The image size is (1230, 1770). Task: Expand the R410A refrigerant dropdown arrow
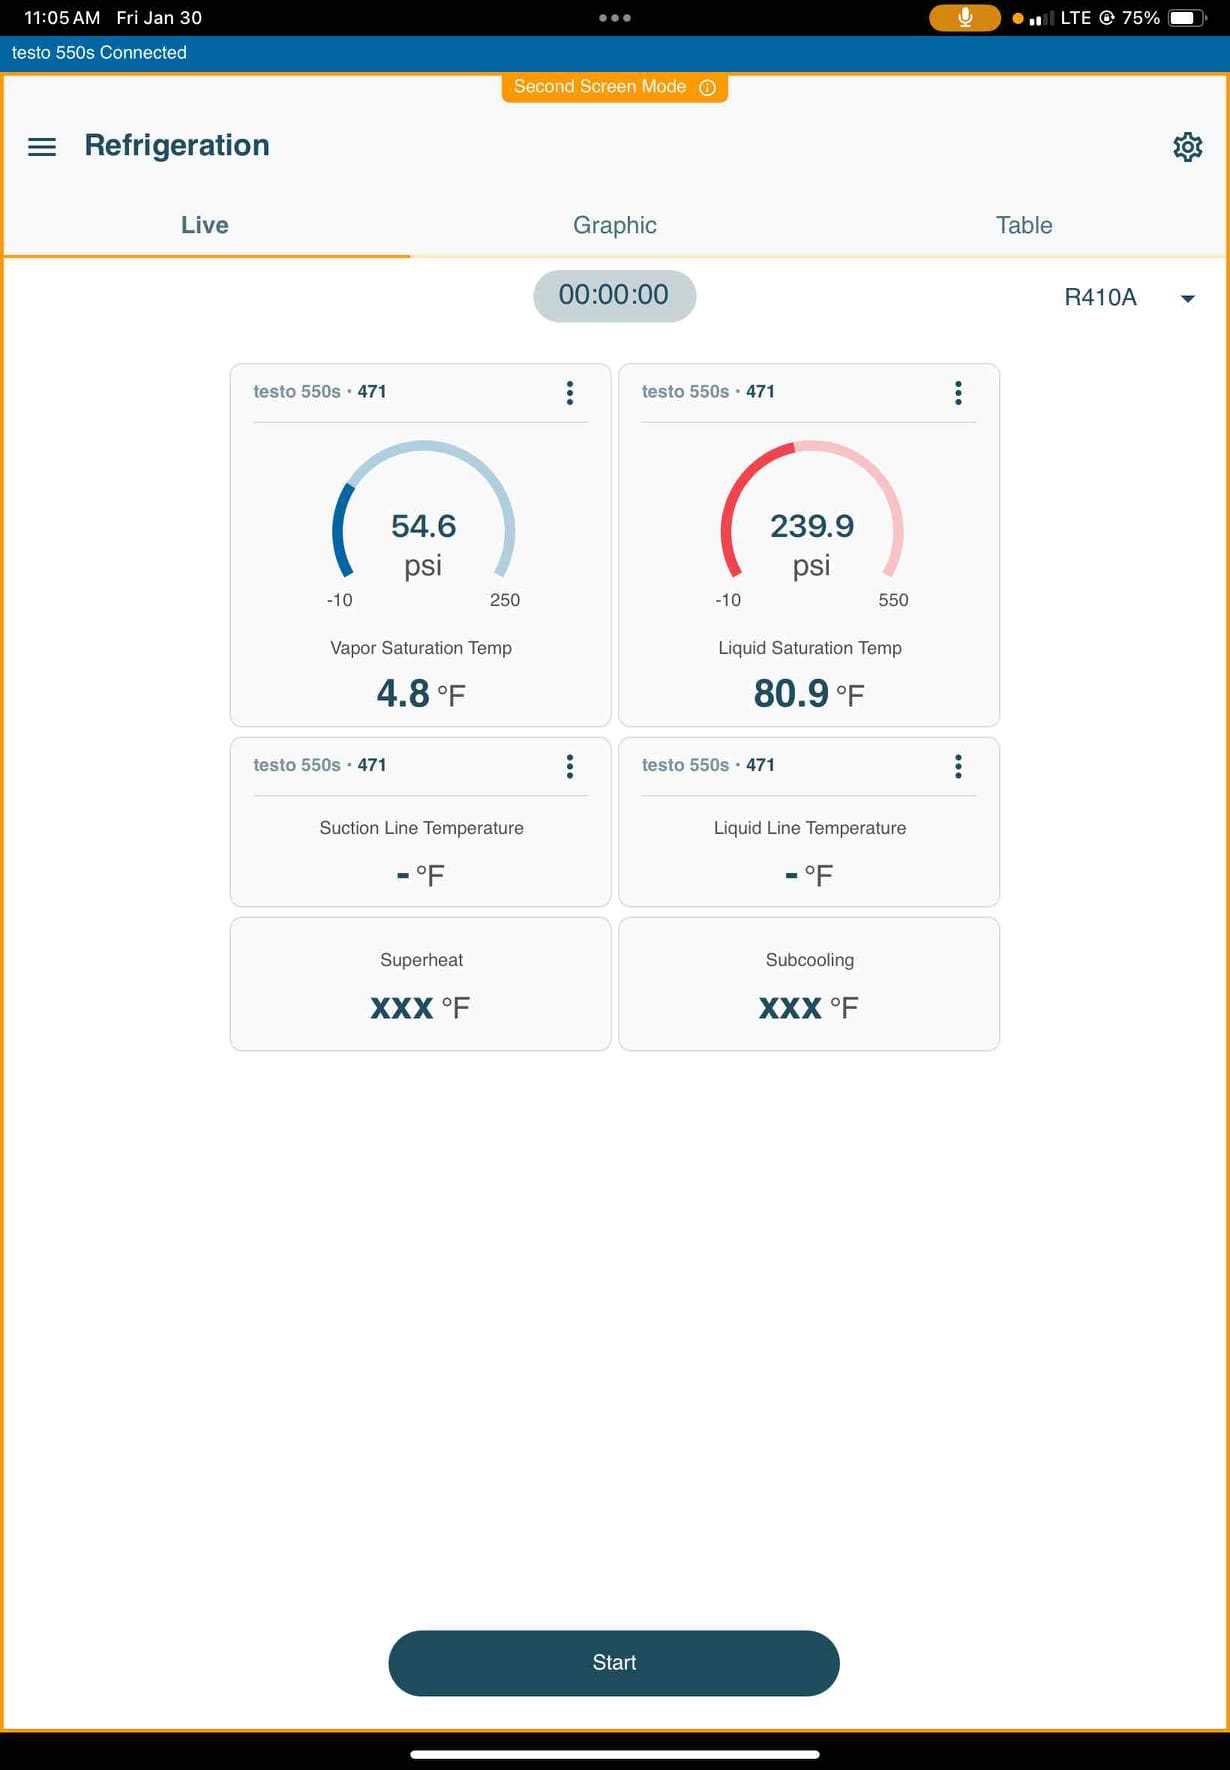coord(1188,298)
